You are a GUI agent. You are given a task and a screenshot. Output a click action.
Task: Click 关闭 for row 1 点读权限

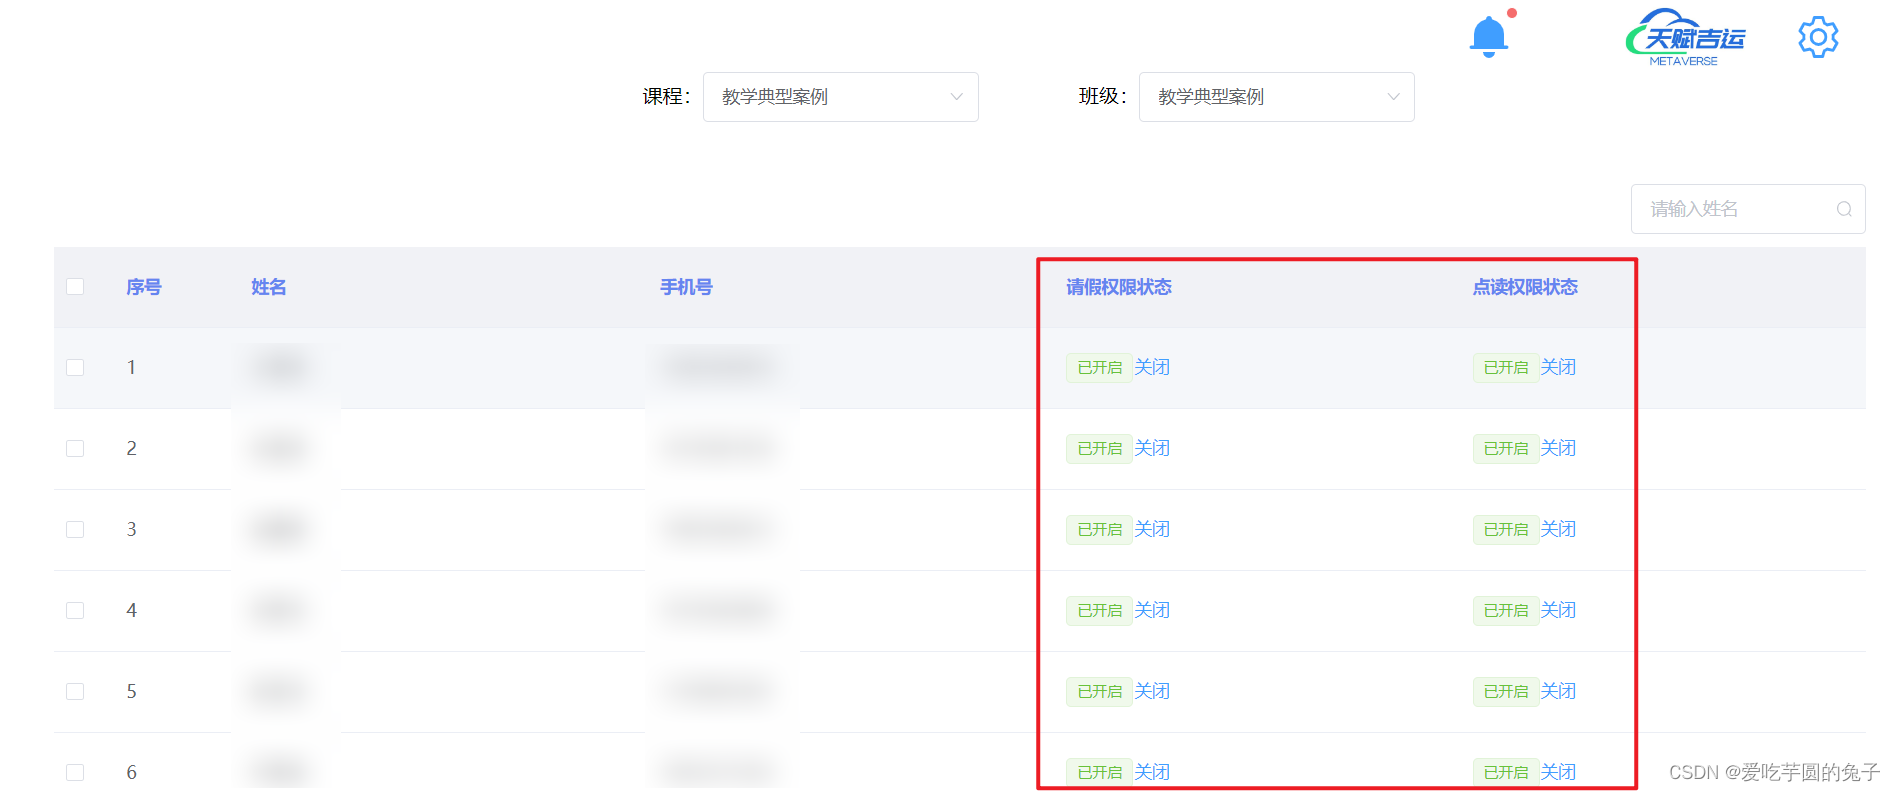(1558, 367)
